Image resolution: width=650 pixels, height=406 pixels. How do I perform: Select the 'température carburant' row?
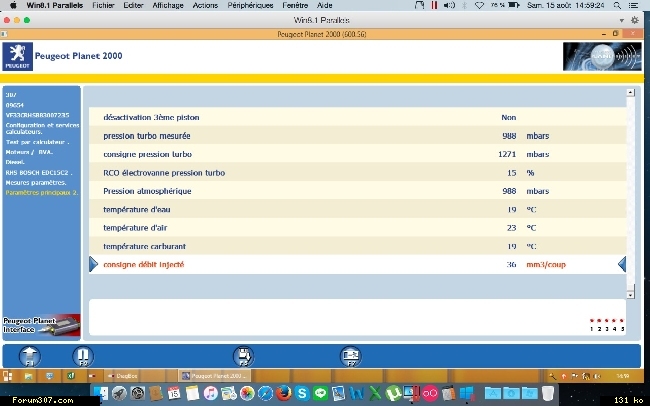pyautogui.click(x=357, y=246)
